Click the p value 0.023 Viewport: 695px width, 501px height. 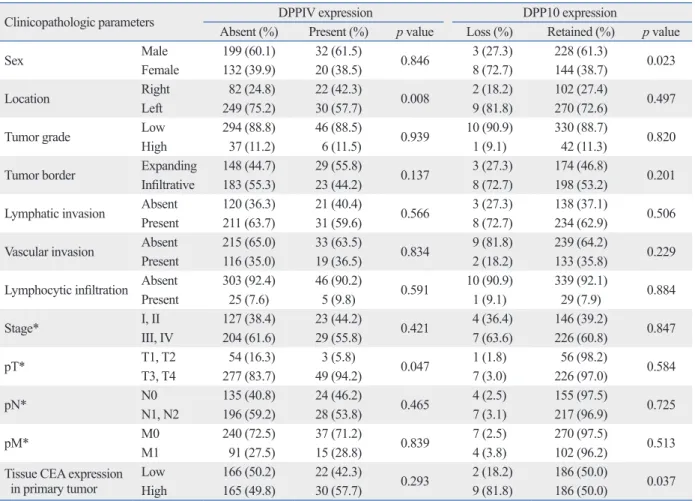[x=661, y=60]
